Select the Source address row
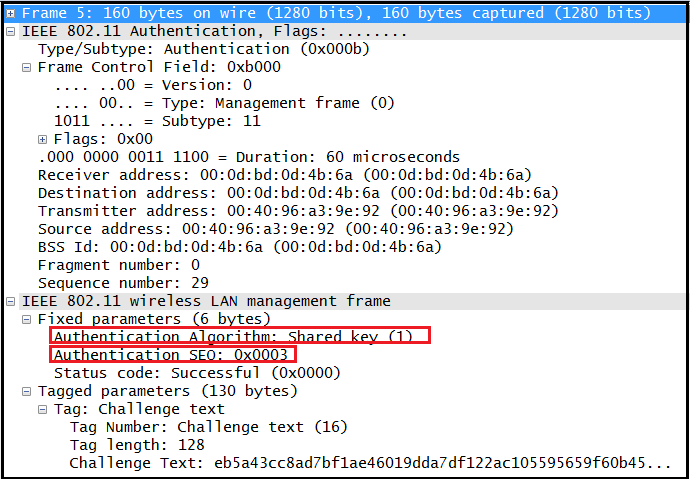 pyautogui.click(x=275, y=229)
